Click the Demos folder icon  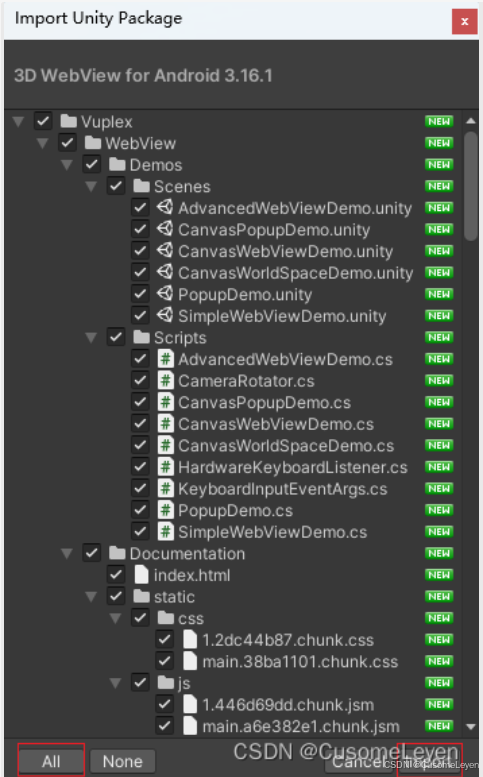[117, 165]
